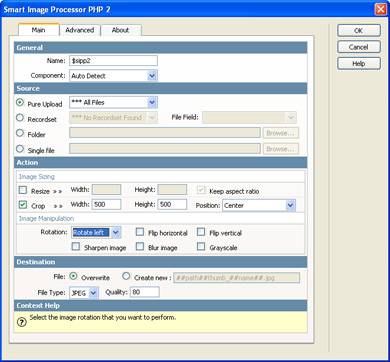Uncheck the Crop checkbox
The width and height of the screenshot is (390, 362).
[x=23, y=205]
